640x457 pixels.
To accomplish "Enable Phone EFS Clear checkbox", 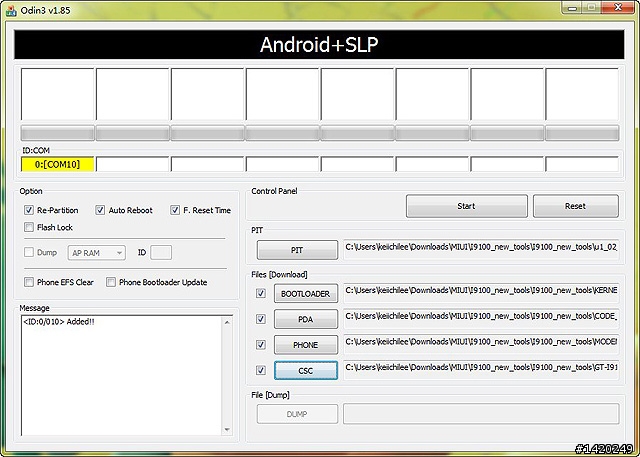I will coord(29,282).
